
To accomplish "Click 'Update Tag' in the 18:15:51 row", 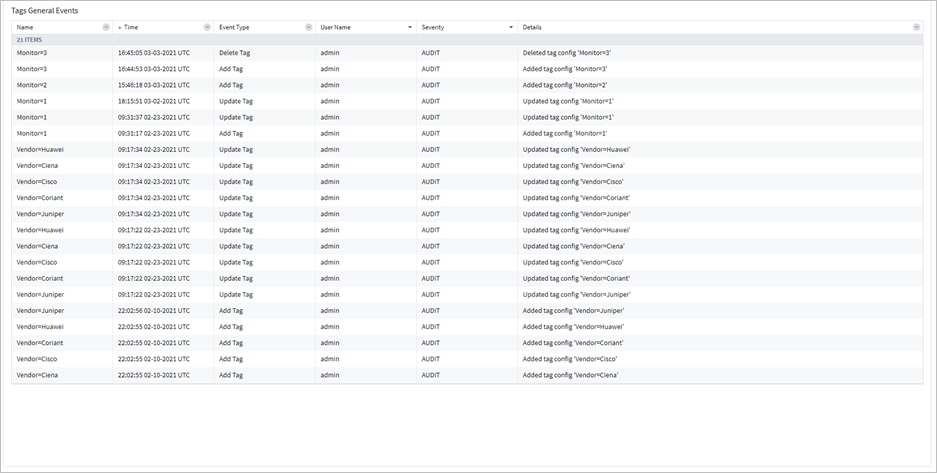I will [x=234, y=101].
